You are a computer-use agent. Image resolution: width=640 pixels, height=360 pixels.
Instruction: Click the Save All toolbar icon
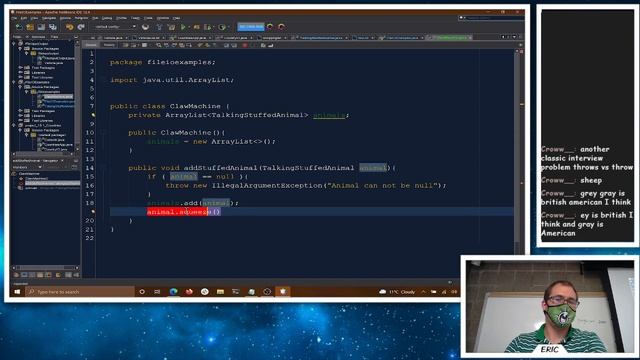53,27
